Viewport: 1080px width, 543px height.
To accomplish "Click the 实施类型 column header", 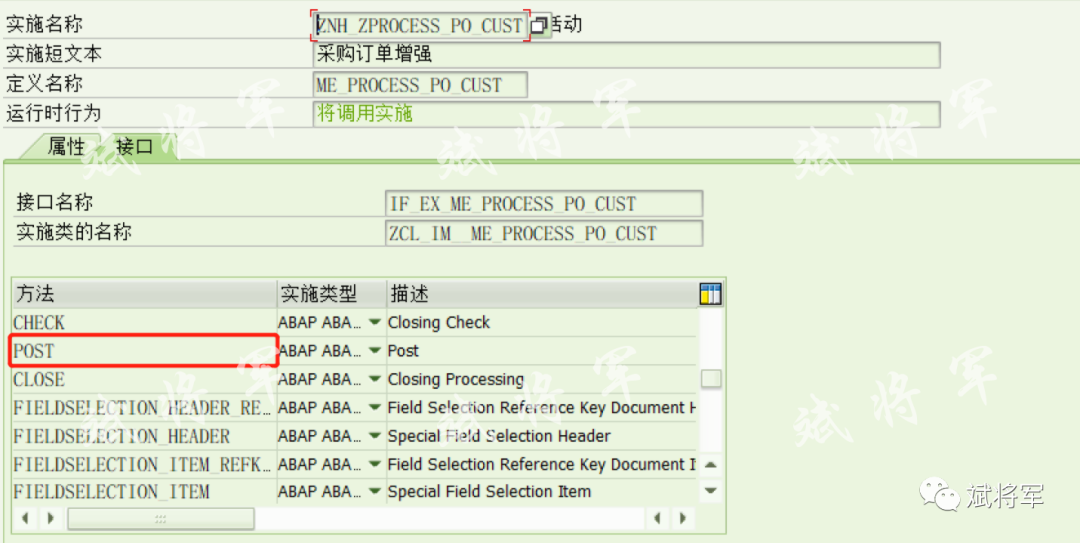I will click(331, 294).
